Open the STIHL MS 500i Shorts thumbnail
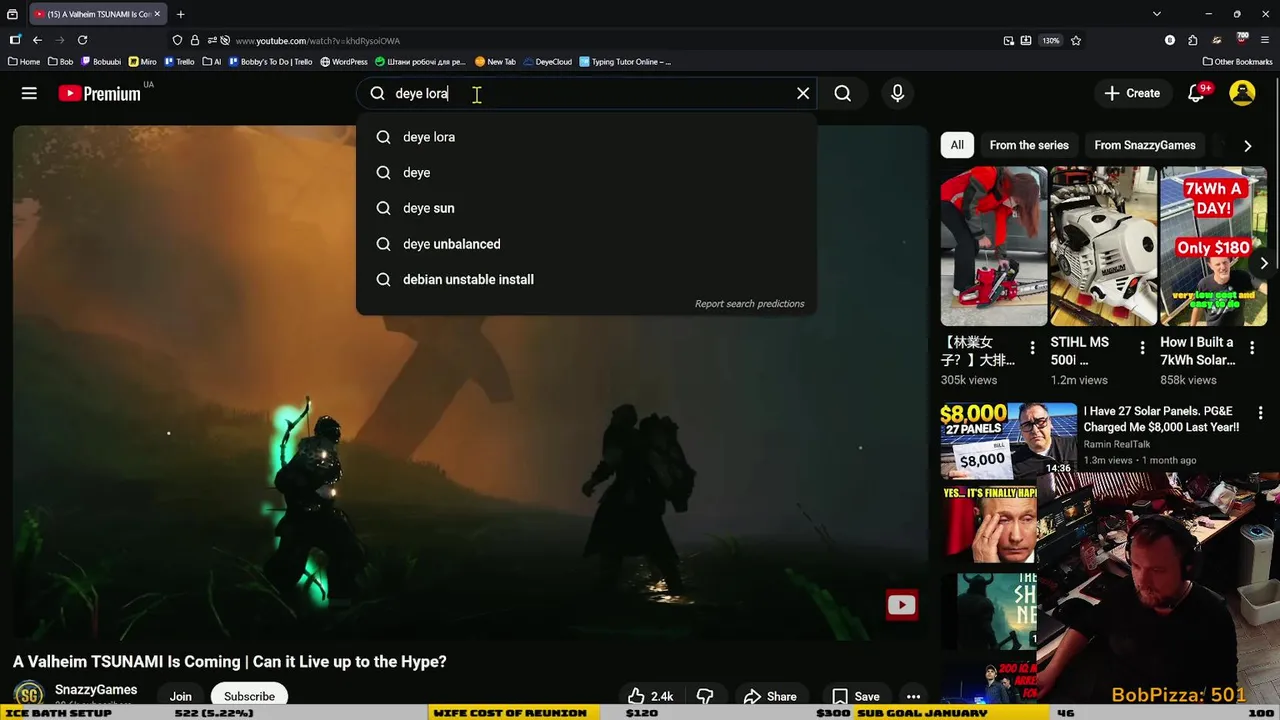 pyautogui.click(x=1103, y=246)
